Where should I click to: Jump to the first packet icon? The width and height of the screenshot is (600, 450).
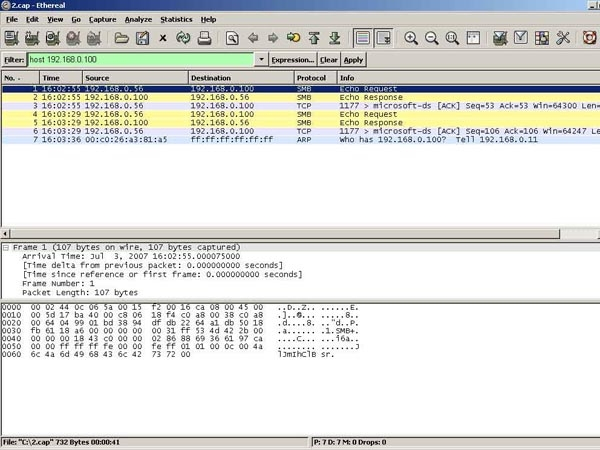pos(314,39)
